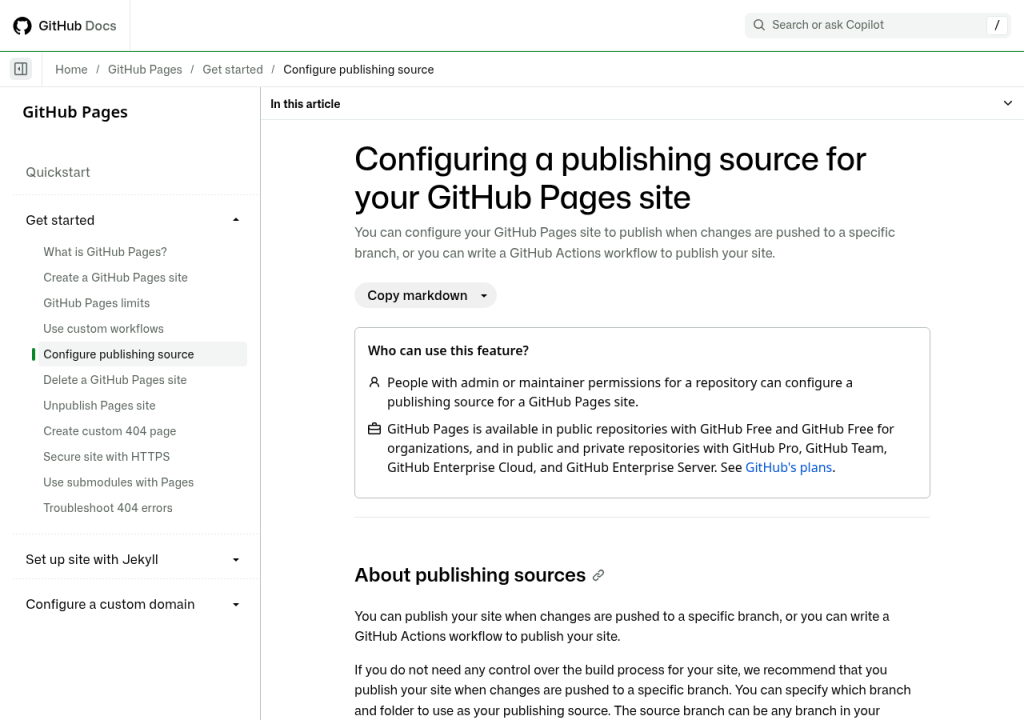The image size is (1024, 720).
Task: Open Secure site with HTTPS article
Action: pyautogui.click(x=106, y=456)
